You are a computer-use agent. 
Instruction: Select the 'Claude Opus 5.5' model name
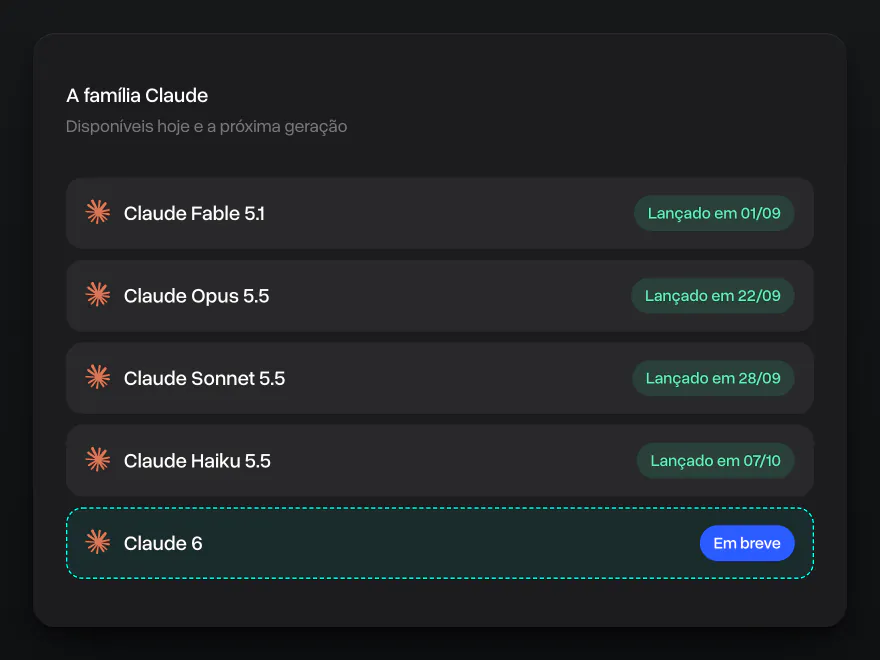196,296
